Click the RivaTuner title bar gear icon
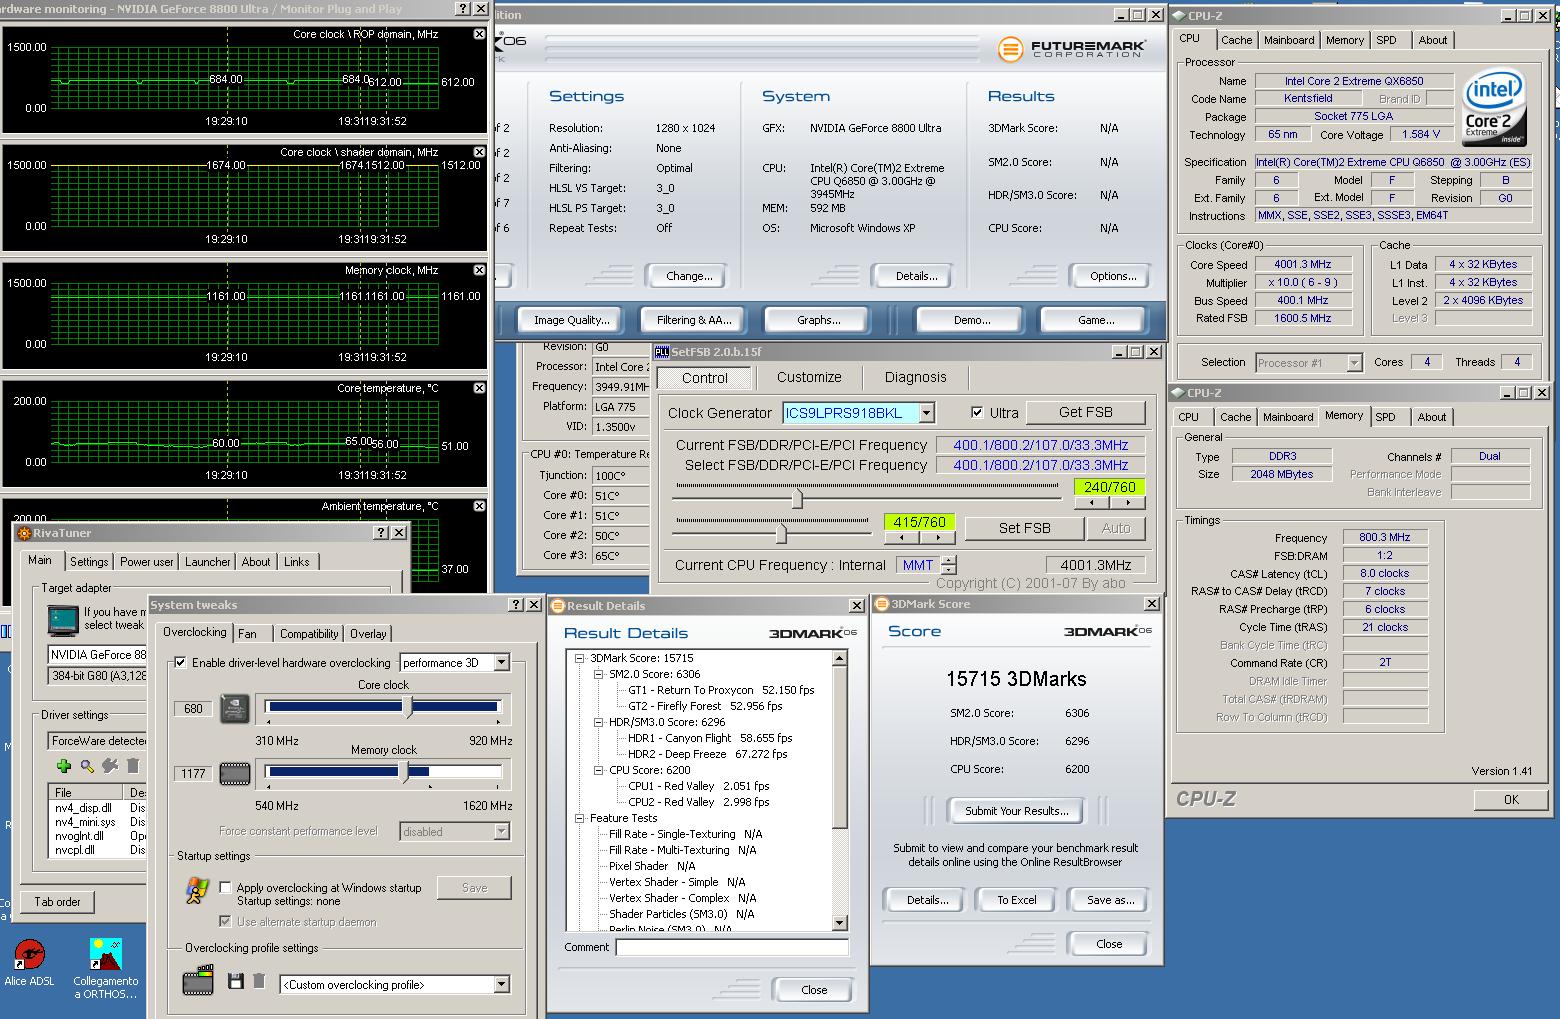The image size is (1560, 1019). pyautogui.click(x=24, y=533)
